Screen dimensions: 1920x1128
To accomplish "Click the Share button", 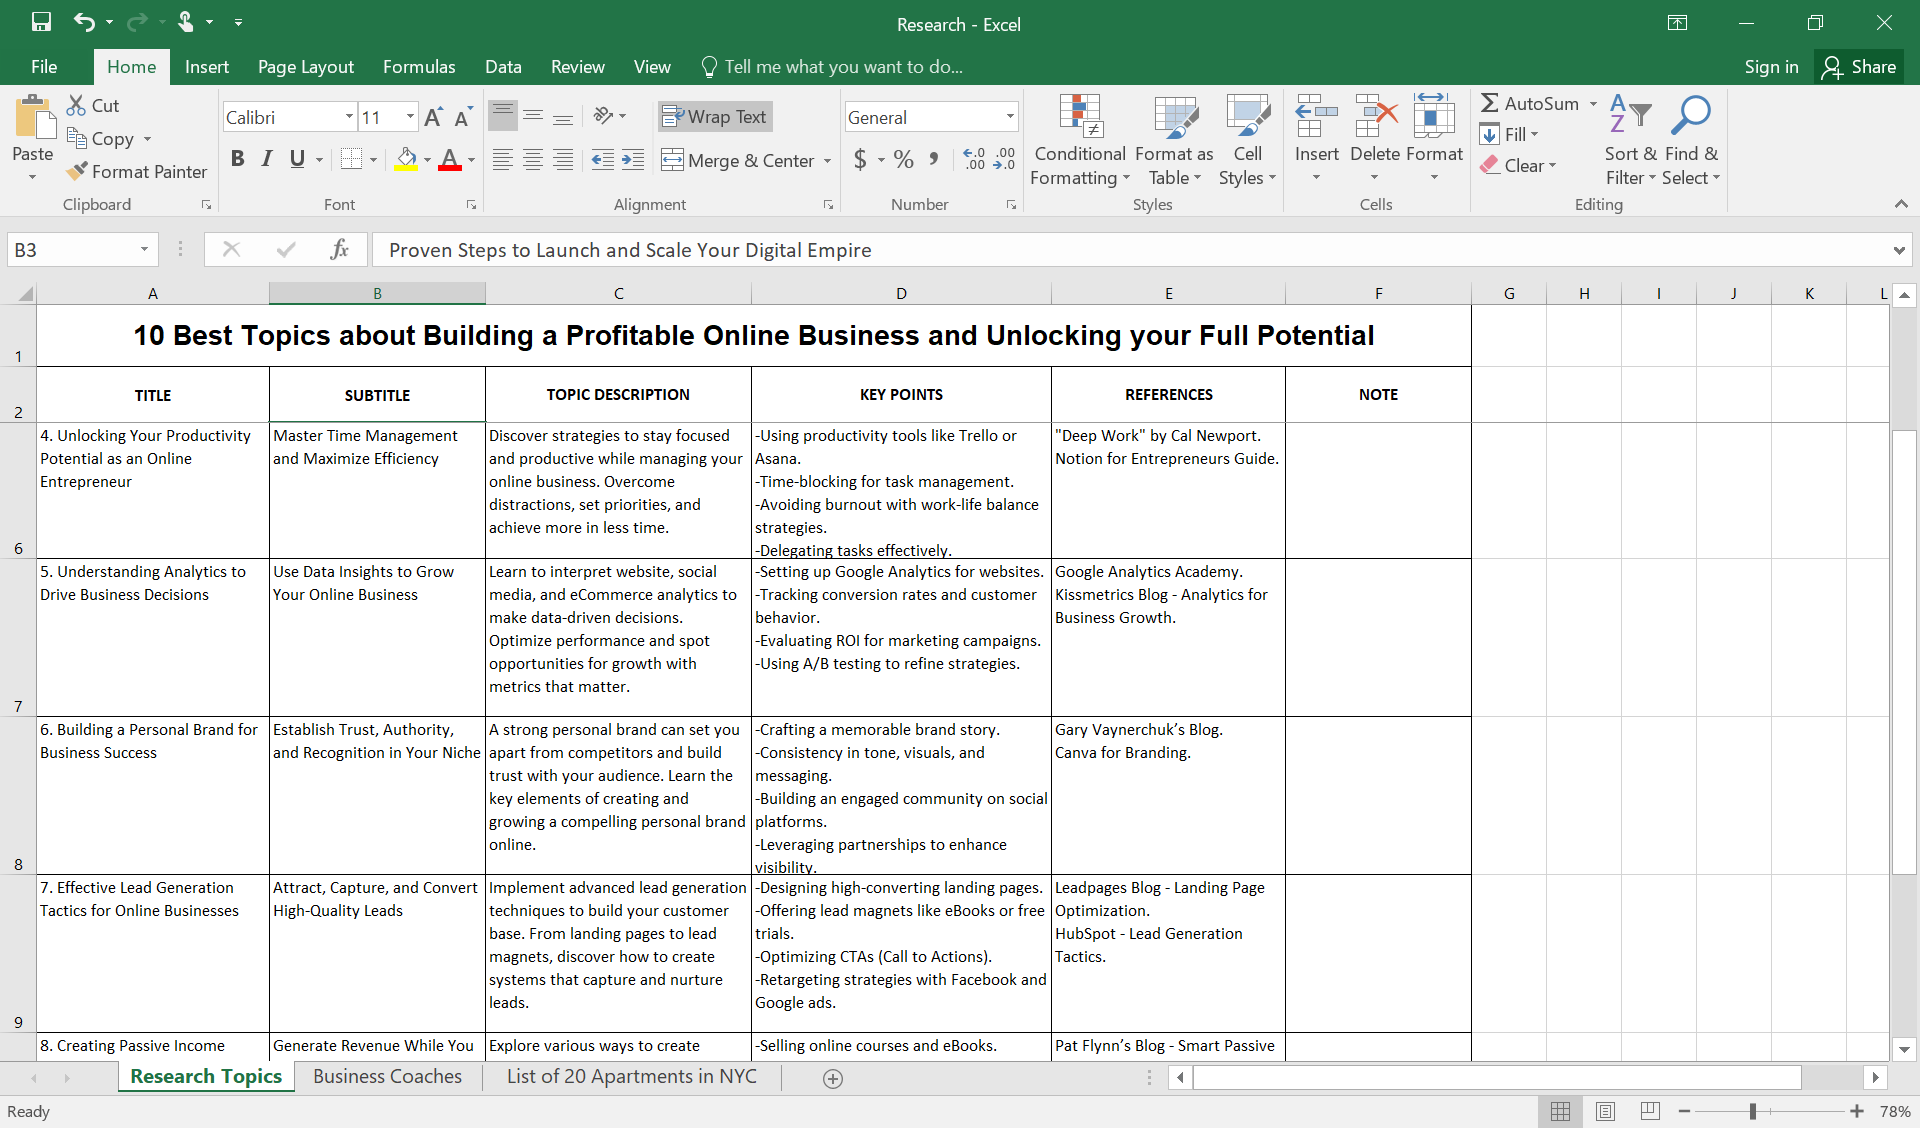I will click(x=1860, y=67).
